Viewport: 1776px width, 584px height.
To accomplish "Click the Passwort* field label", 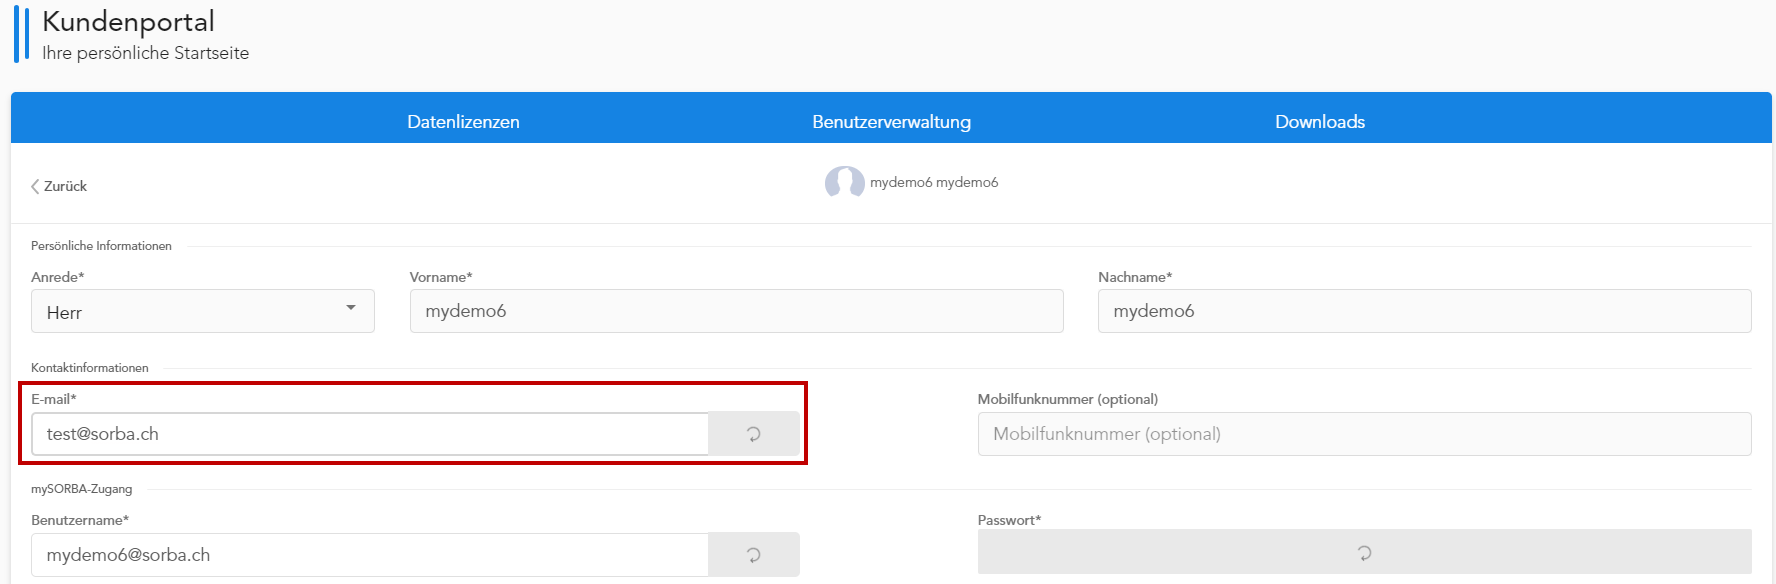I will point(1009,520).
